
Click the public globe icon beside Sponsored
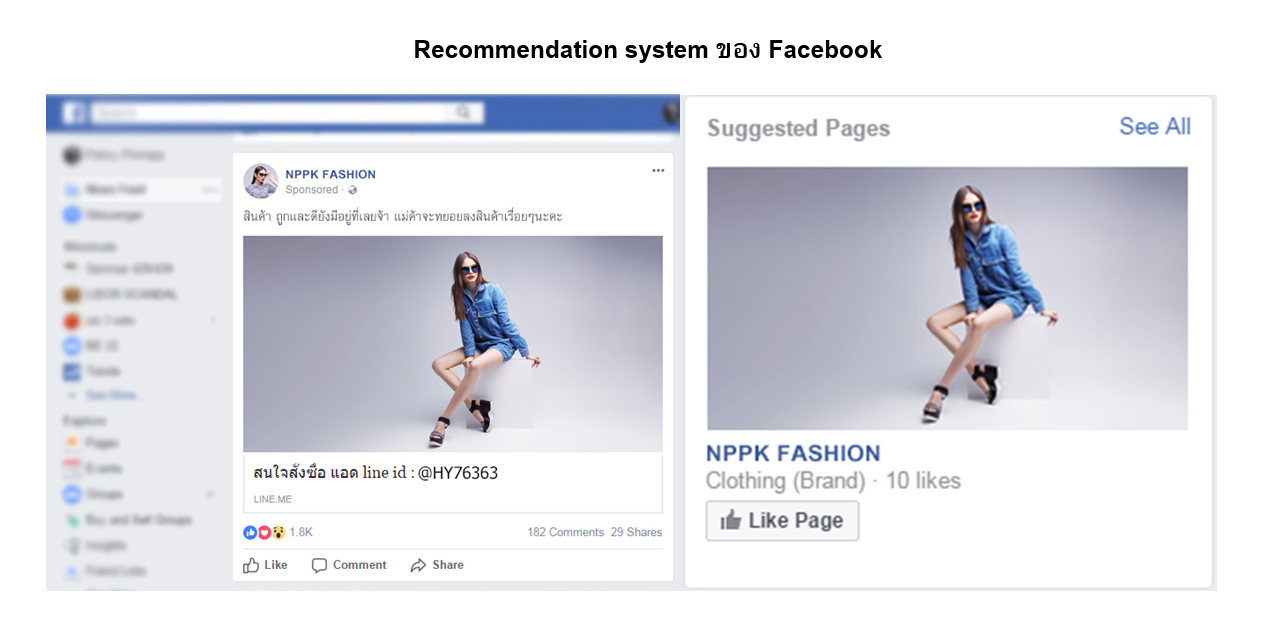[x=352, y=190]
